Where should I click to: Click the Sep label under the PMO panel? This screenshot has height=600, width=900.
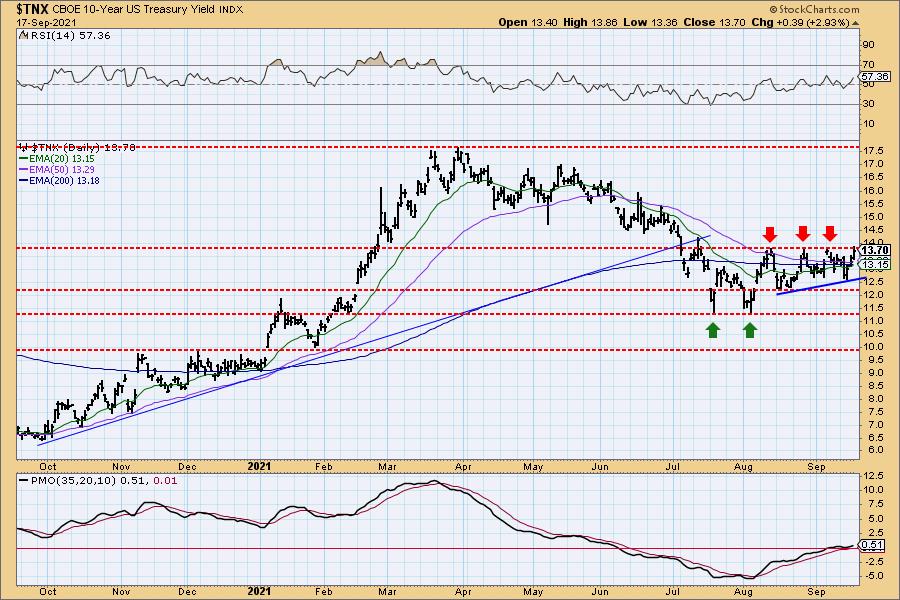(x=816, y=591)
